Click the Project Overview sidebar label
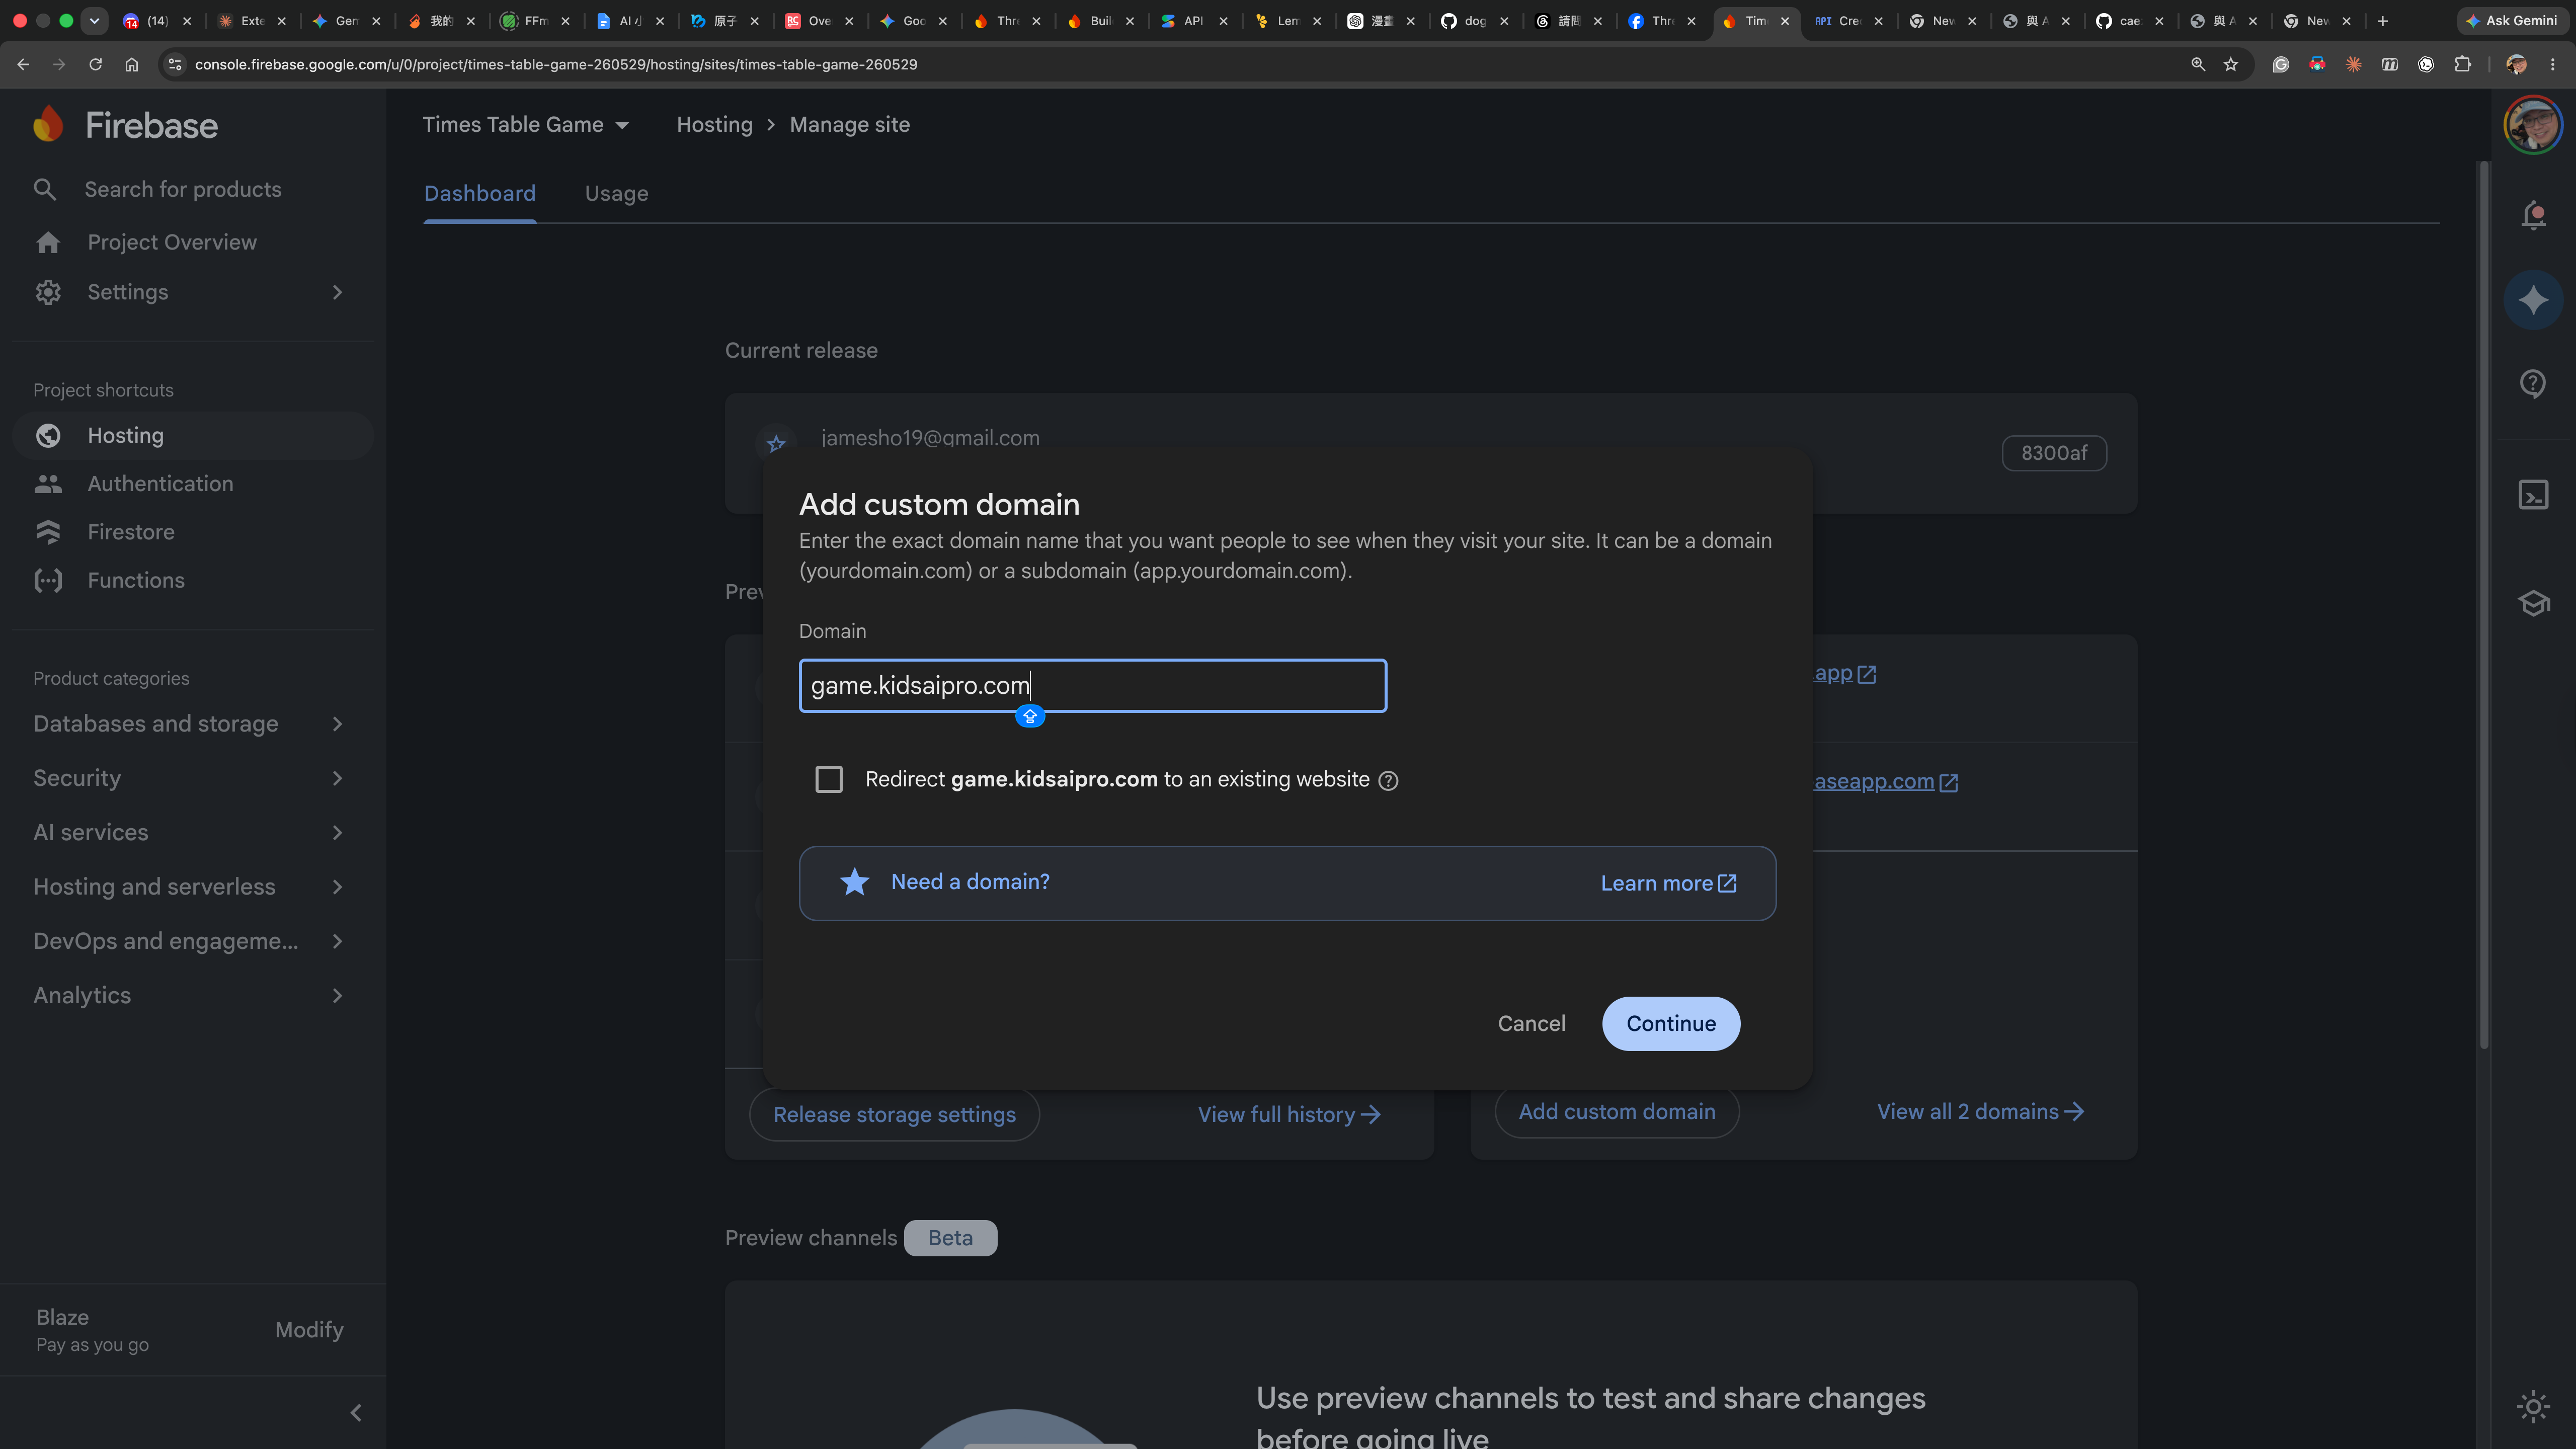The image size is (2576, 1449). point(172,242)
